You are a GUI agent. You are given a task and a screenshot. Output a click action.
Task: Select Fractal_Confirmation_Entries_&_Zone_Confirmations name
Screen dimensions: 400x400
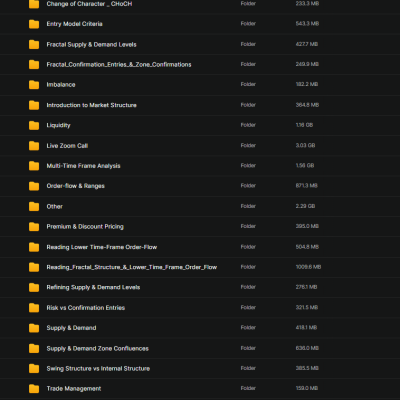click(119, 64)
